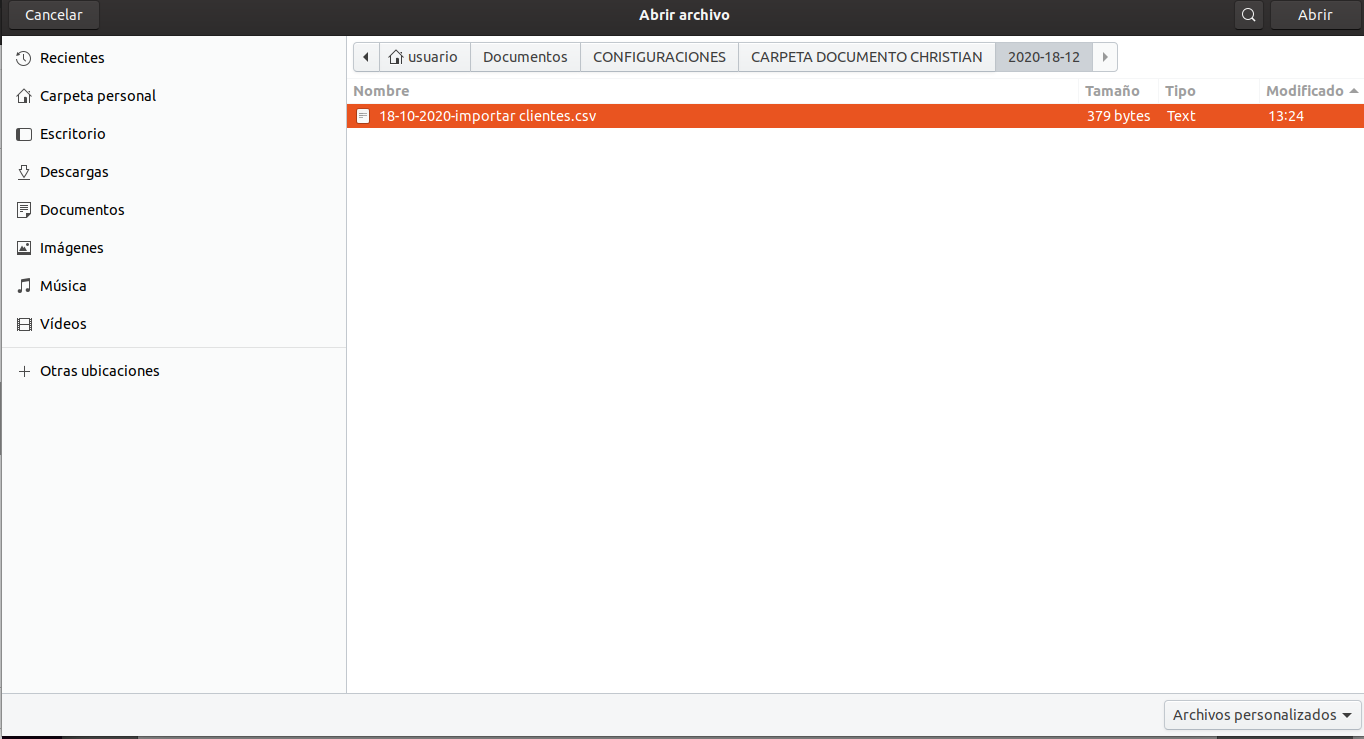1364x739 pixels.
Task: Click the search magnifier icon
Action: [1248, 15]
